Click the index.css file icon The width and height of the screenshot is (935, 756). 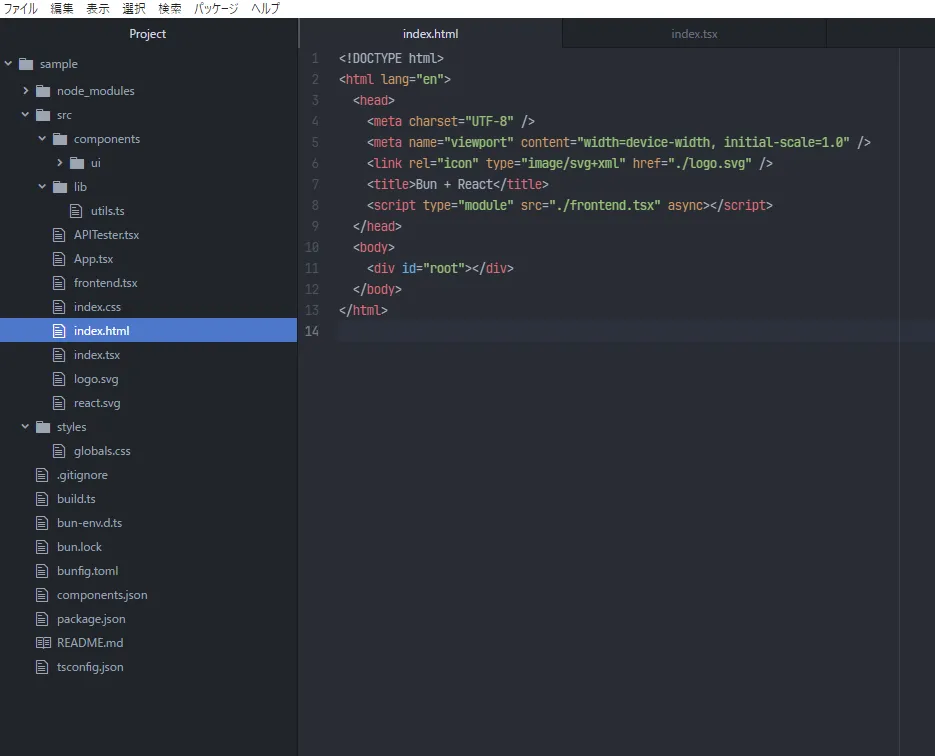pyautogui.click(x=58, y=306)
